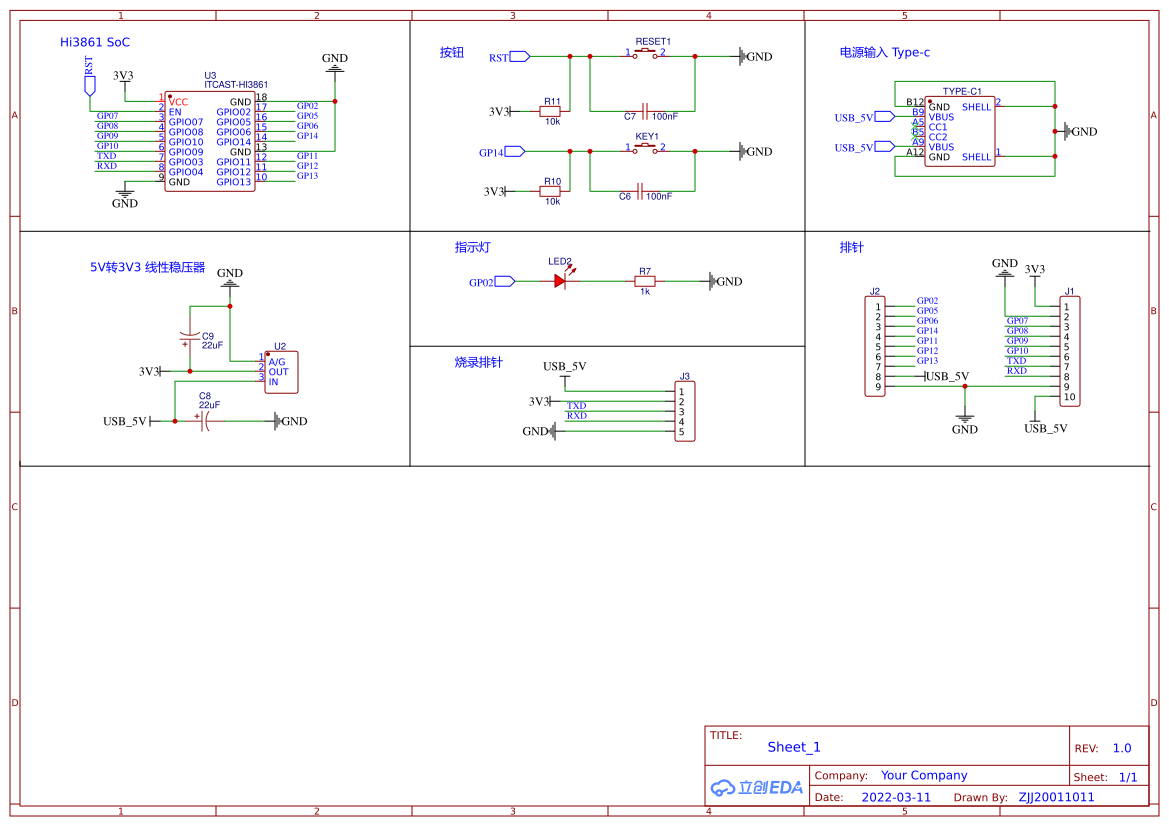The image size is (1169, 826).
Task: Click the "5V转3V3 线性稳压器" section title
Action: 148,267
